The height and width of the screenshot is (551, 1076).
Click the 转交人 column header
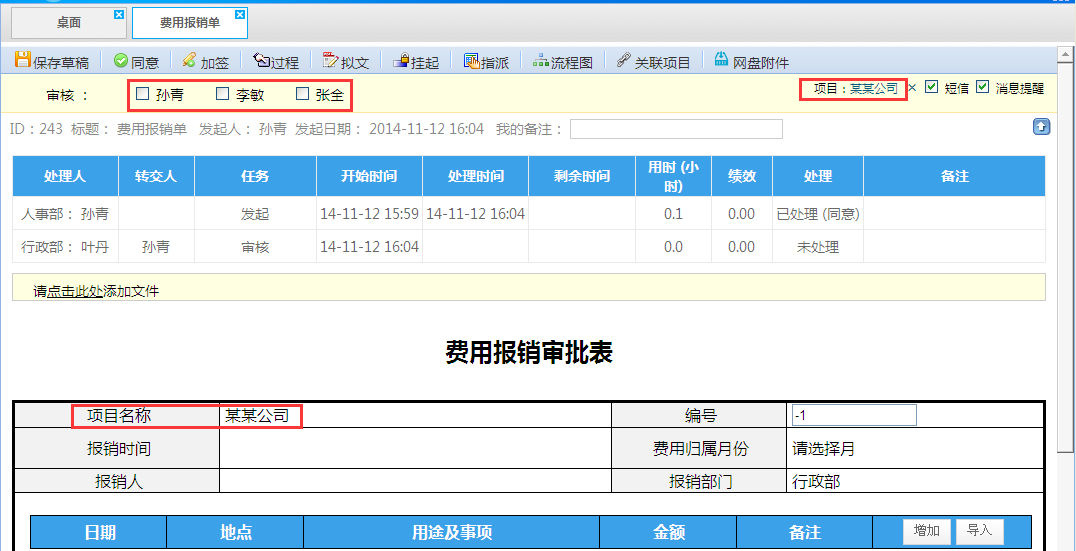156,176
